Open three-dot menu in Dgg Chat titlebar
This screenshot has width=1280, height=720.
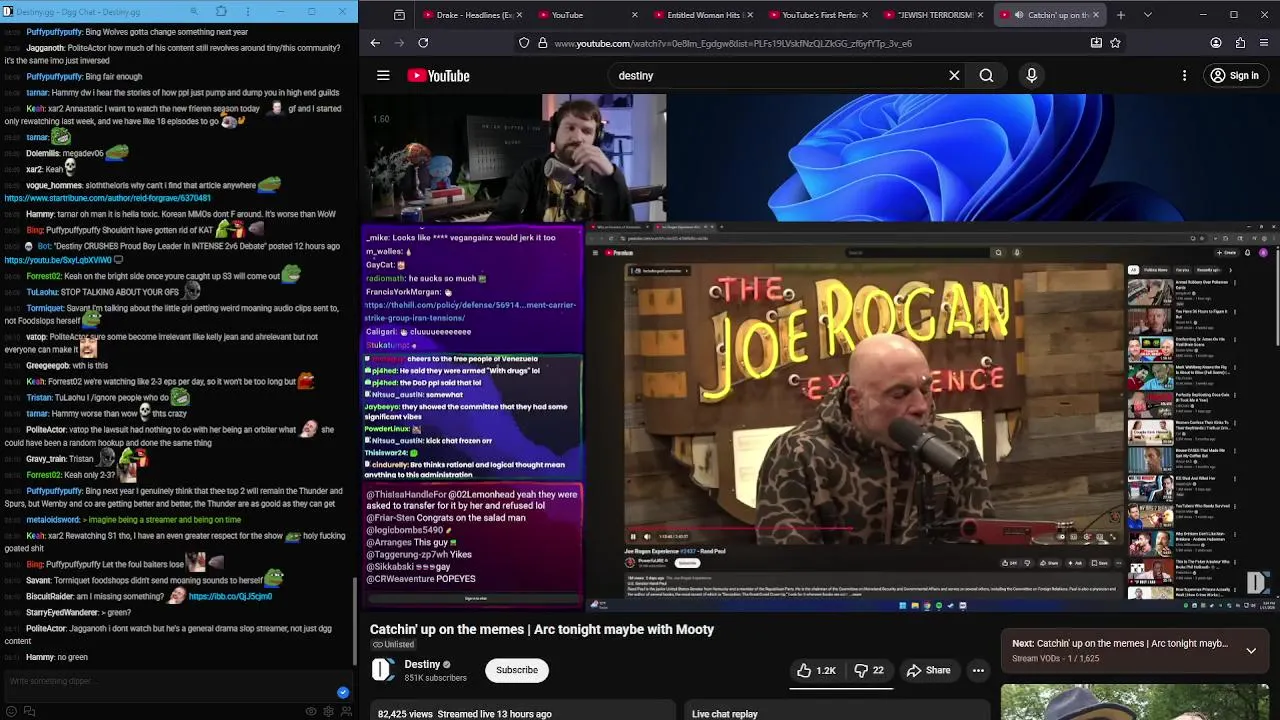249,12
